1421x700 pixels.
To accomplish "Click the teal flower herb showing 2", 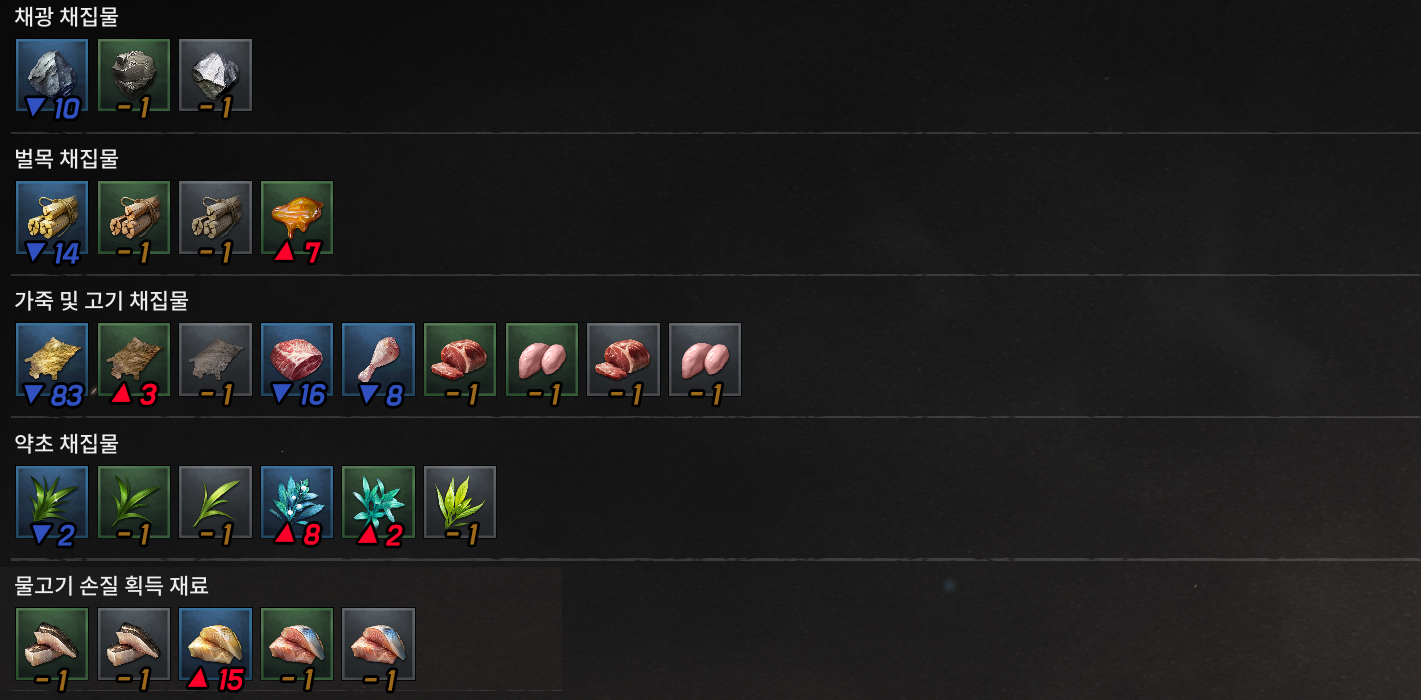I will (x=379, y=502).
